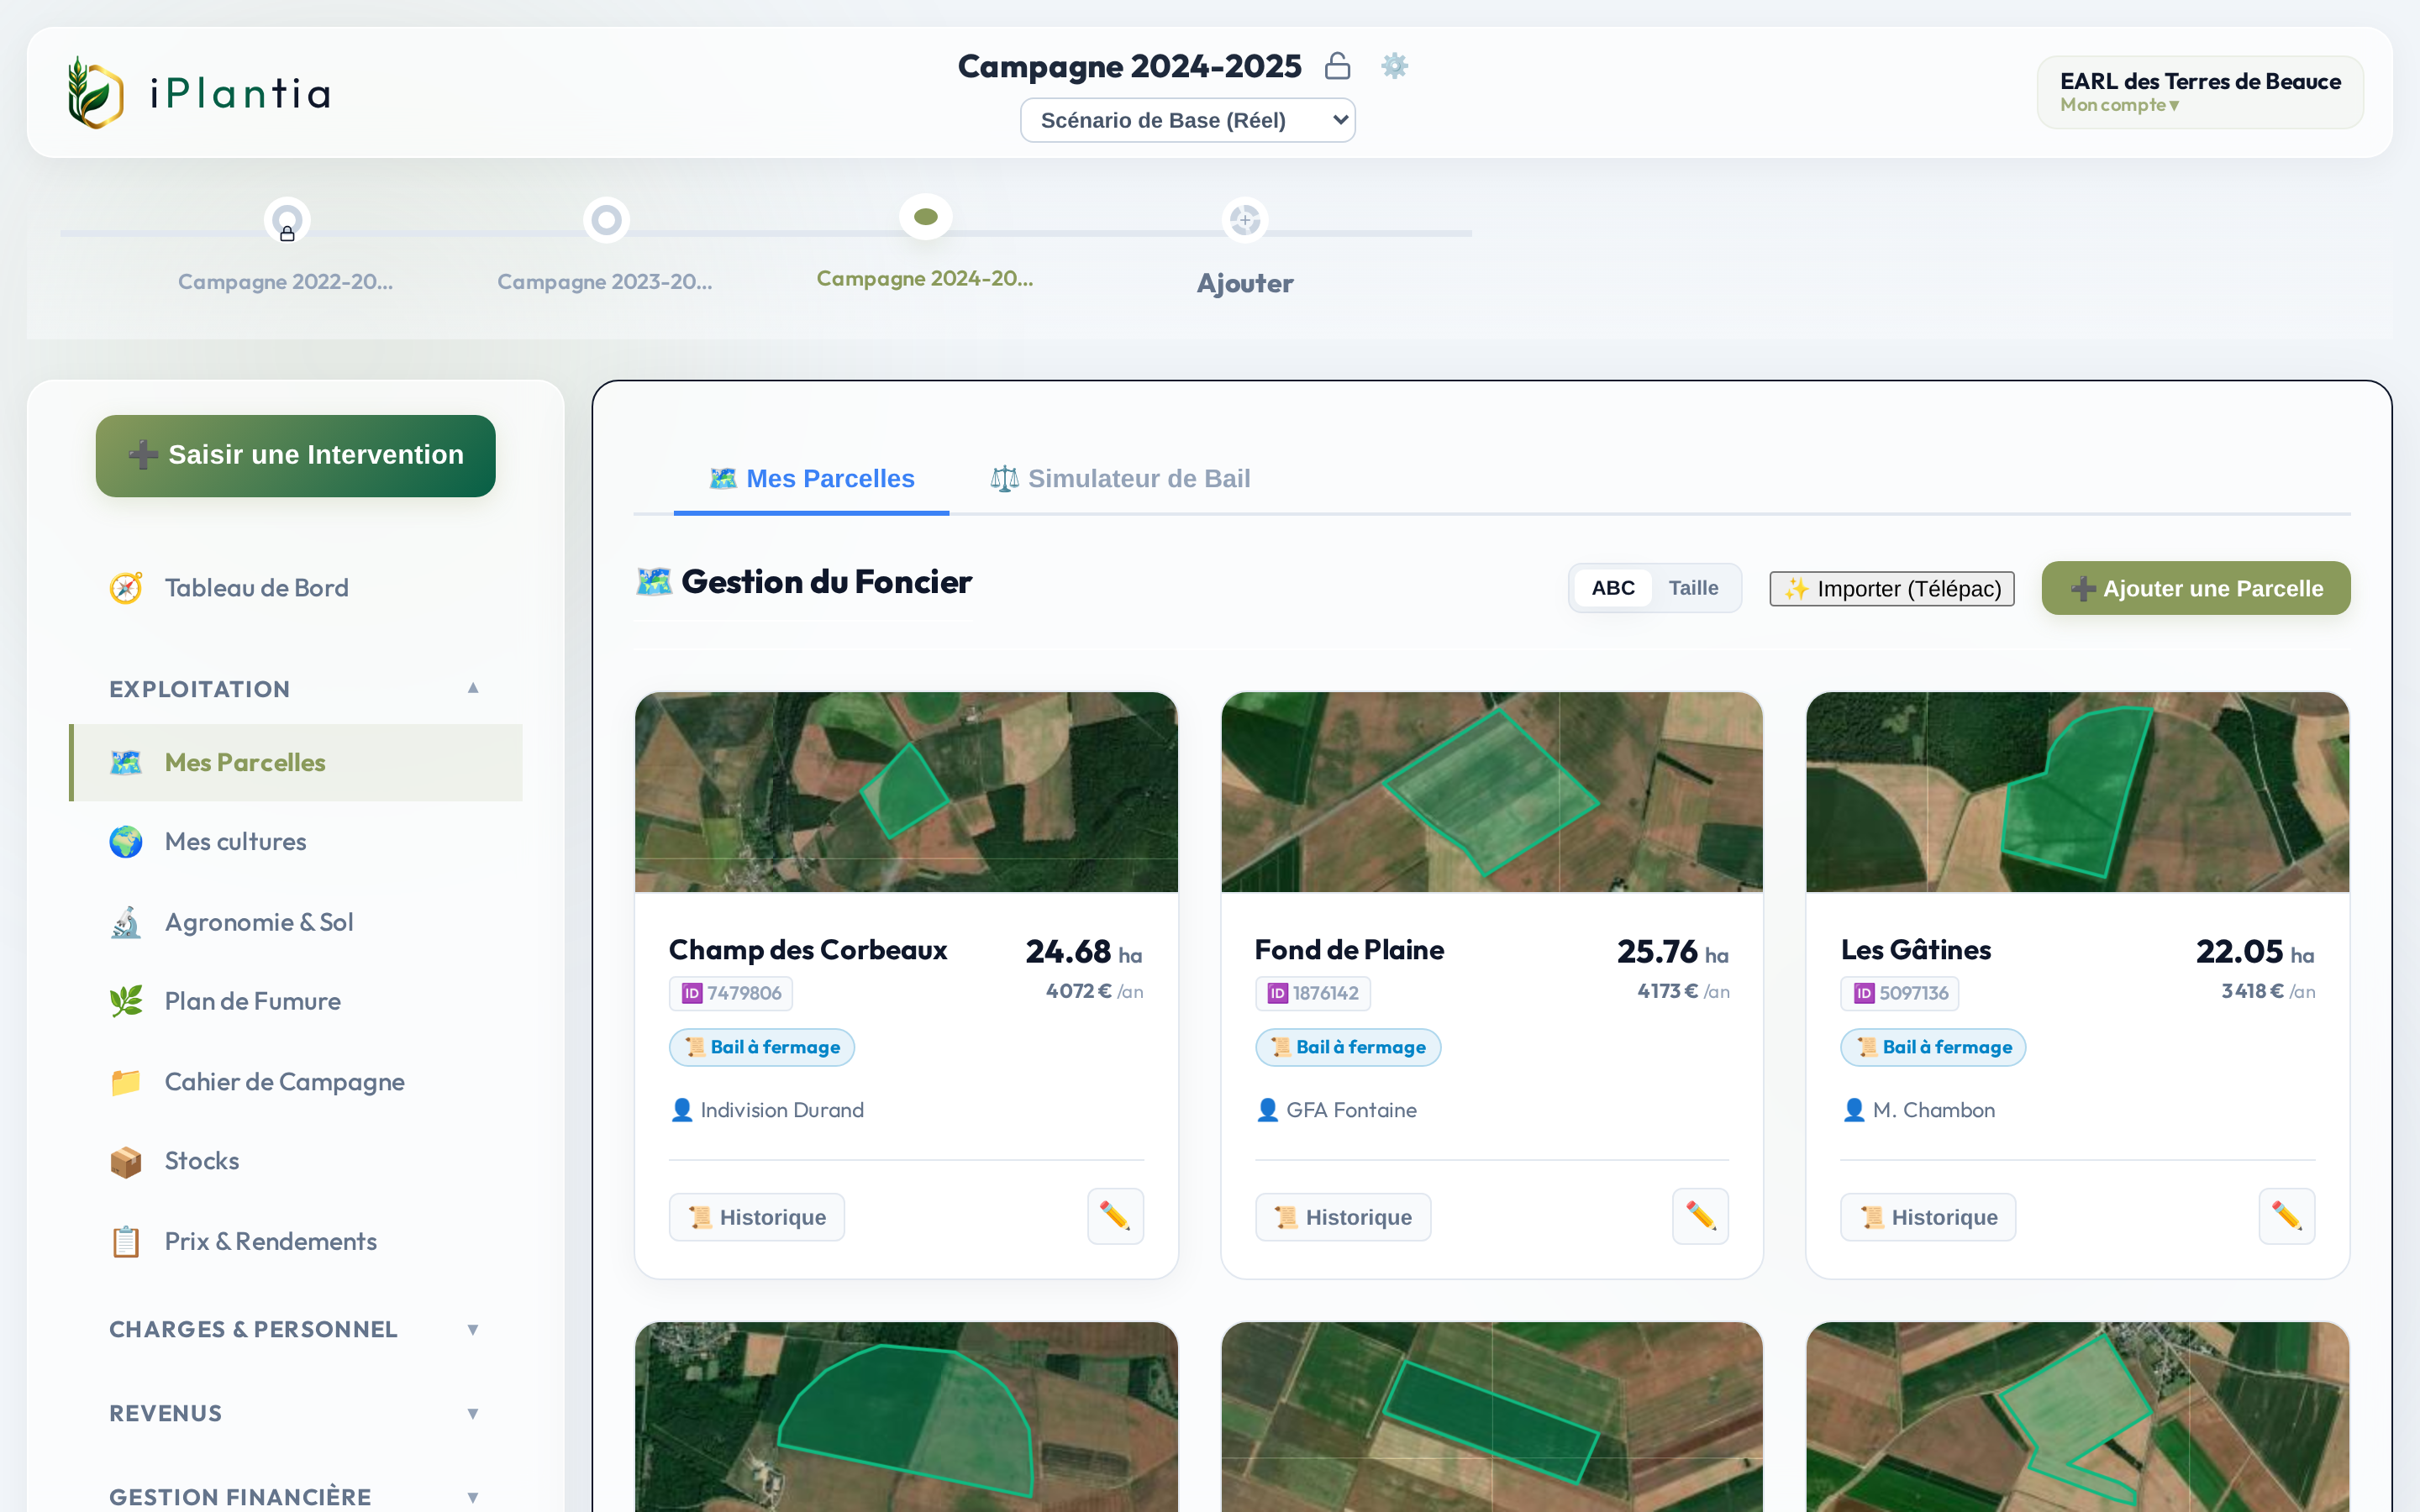
Task: Open the Scénario de Base (Réel) dropdown
Action: point(1188,120)
